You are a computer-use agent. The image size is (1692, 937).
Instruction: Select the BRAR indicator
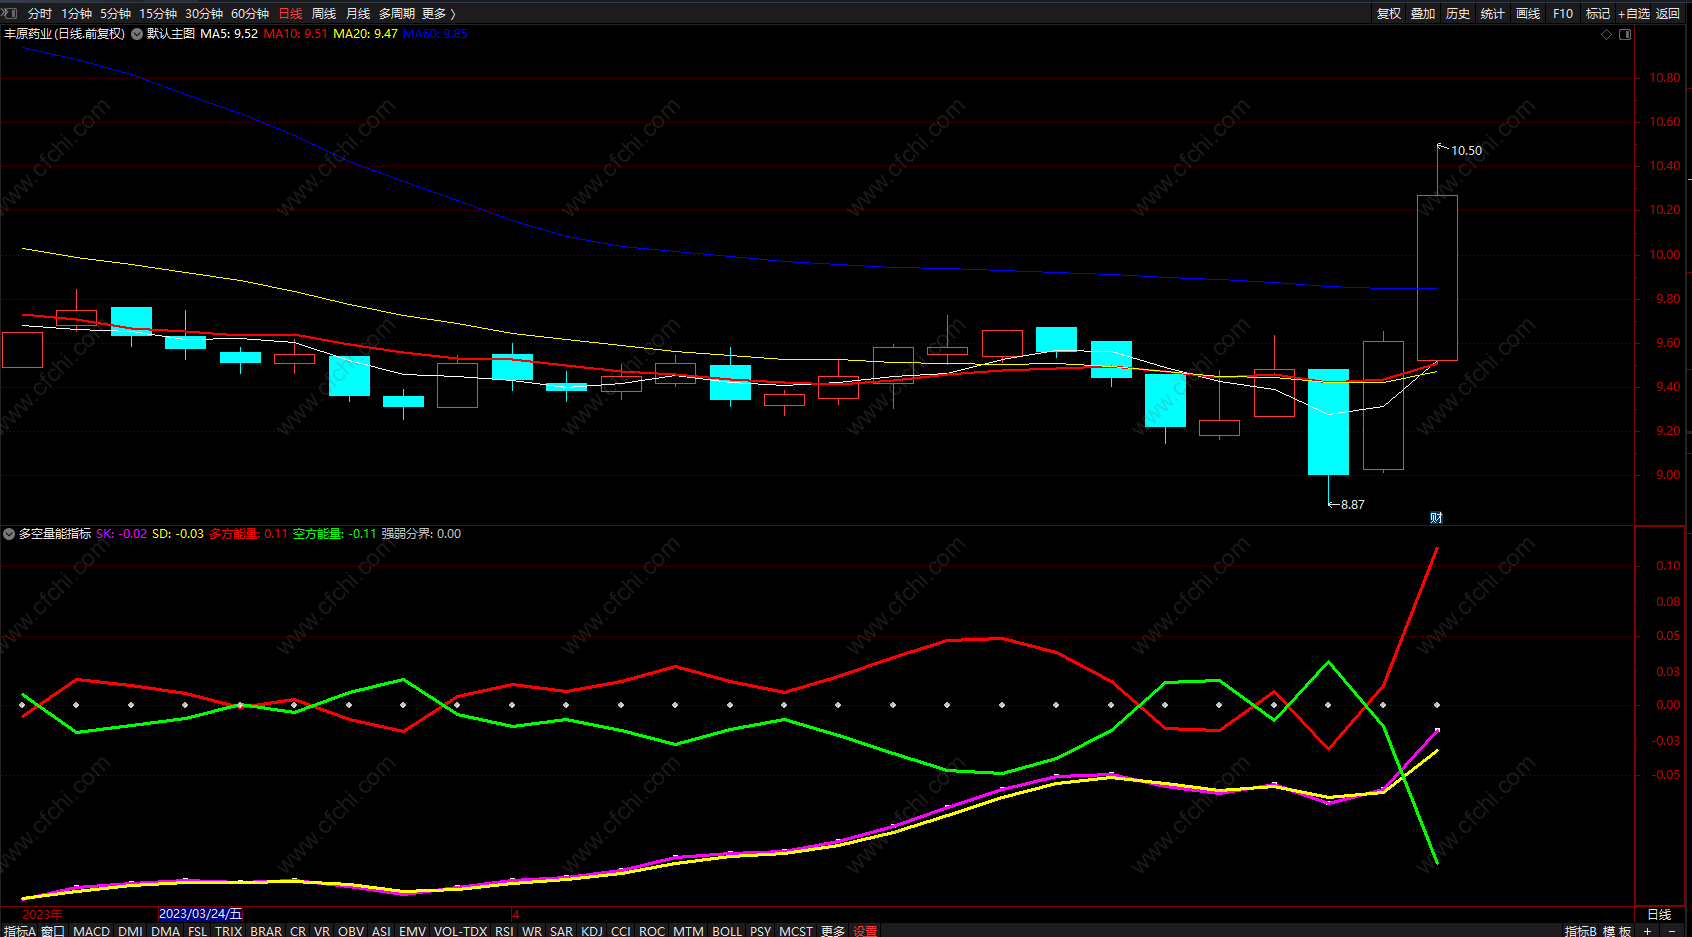[266, 931]
